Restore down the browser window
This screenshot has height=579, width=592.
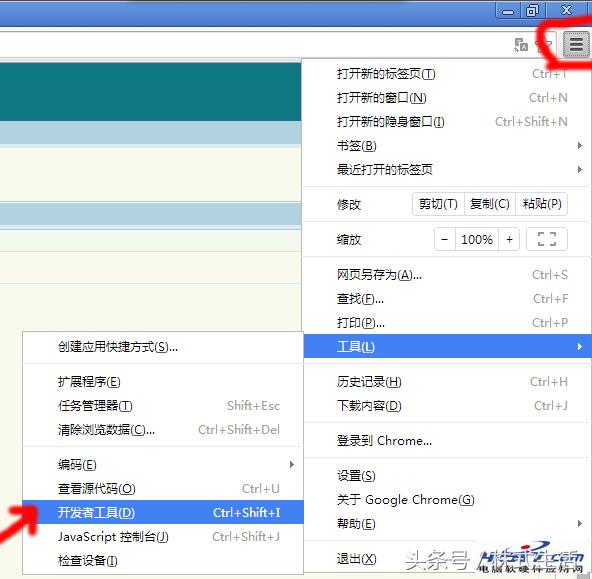click(532, 11)
